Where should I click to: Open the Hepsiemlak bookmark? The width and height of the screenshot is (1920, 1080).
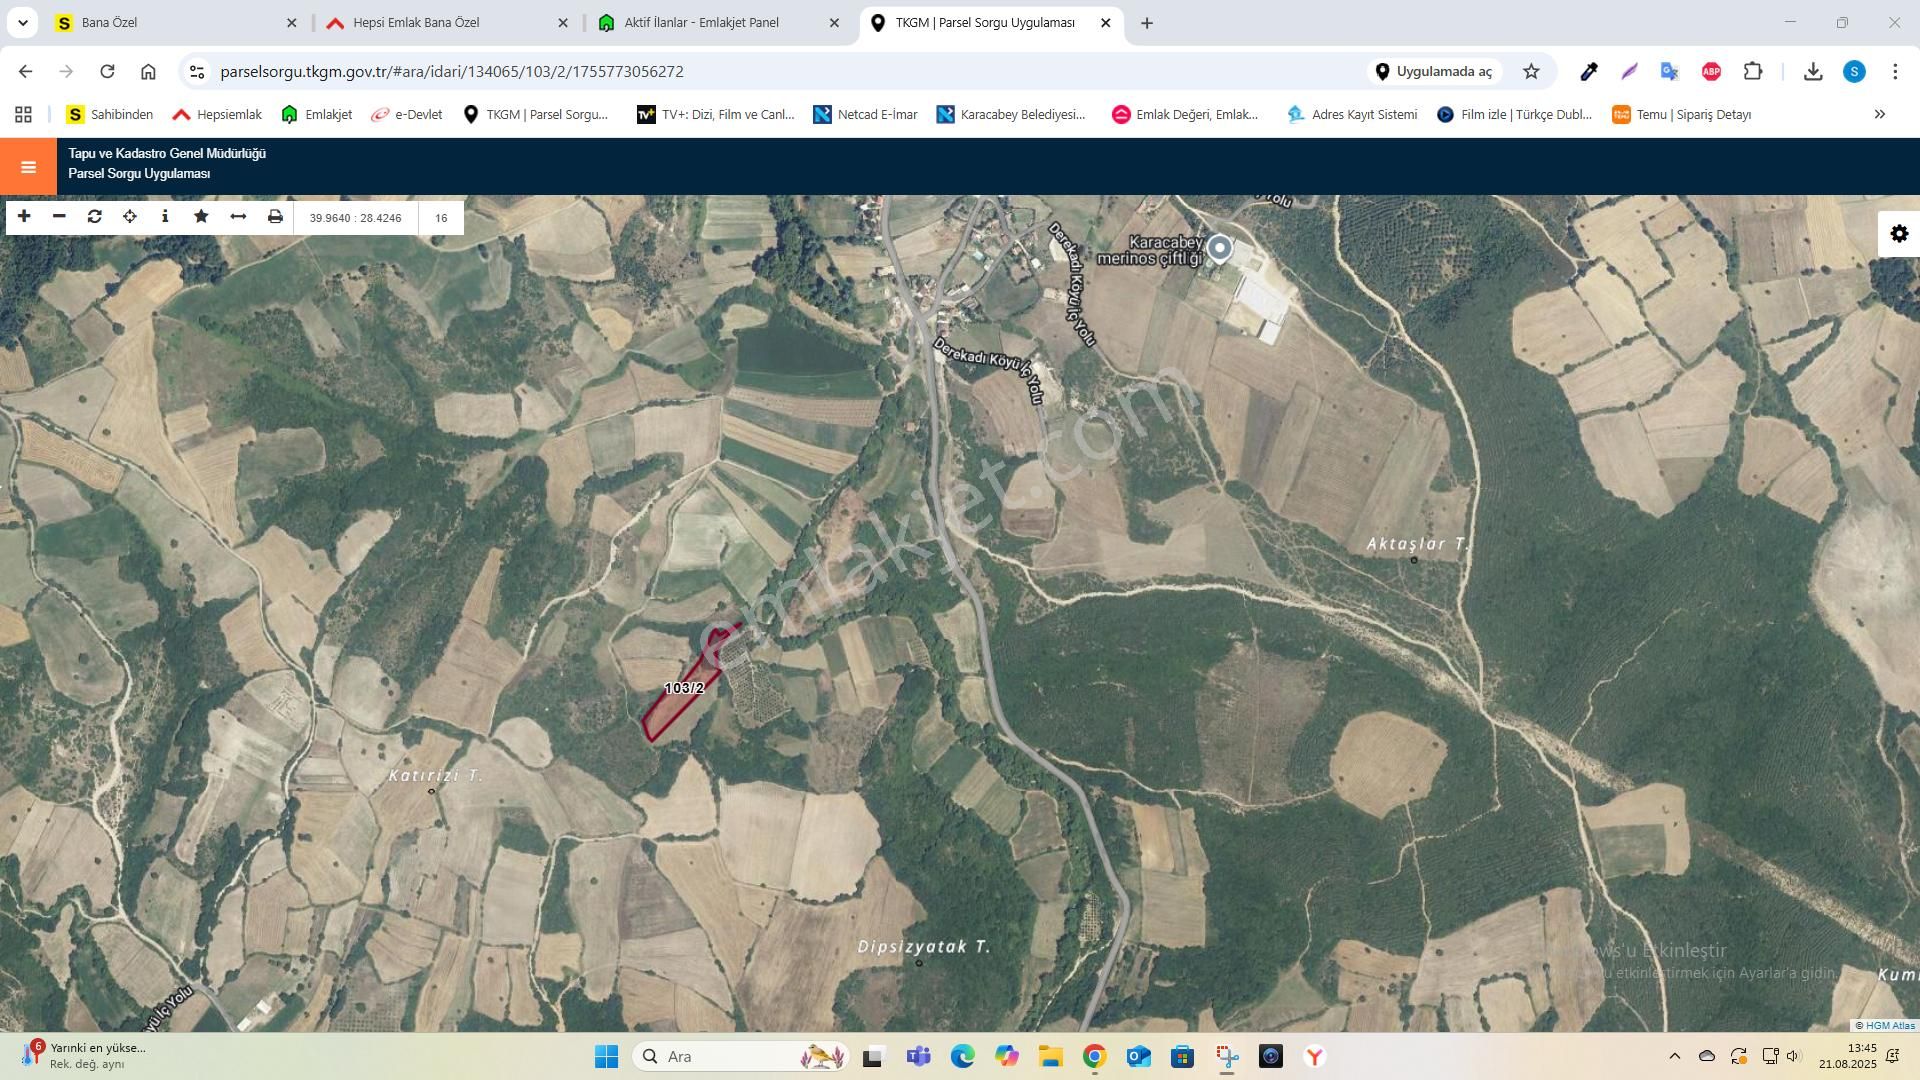[x=217, y=115]
